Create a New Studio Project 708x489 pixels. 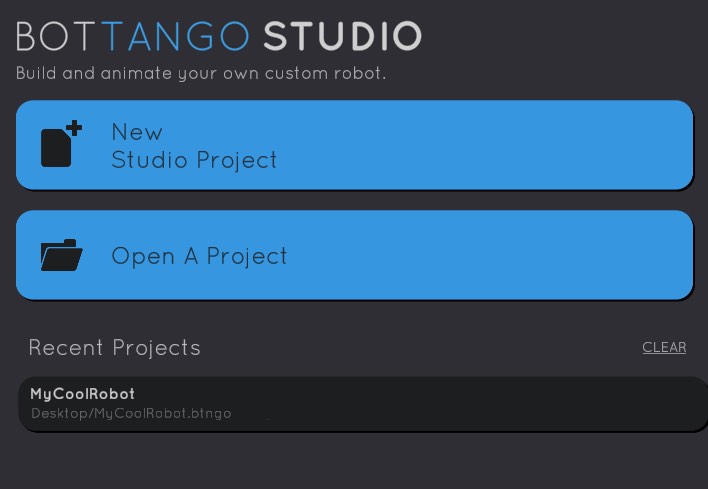[x=354, y=145]
